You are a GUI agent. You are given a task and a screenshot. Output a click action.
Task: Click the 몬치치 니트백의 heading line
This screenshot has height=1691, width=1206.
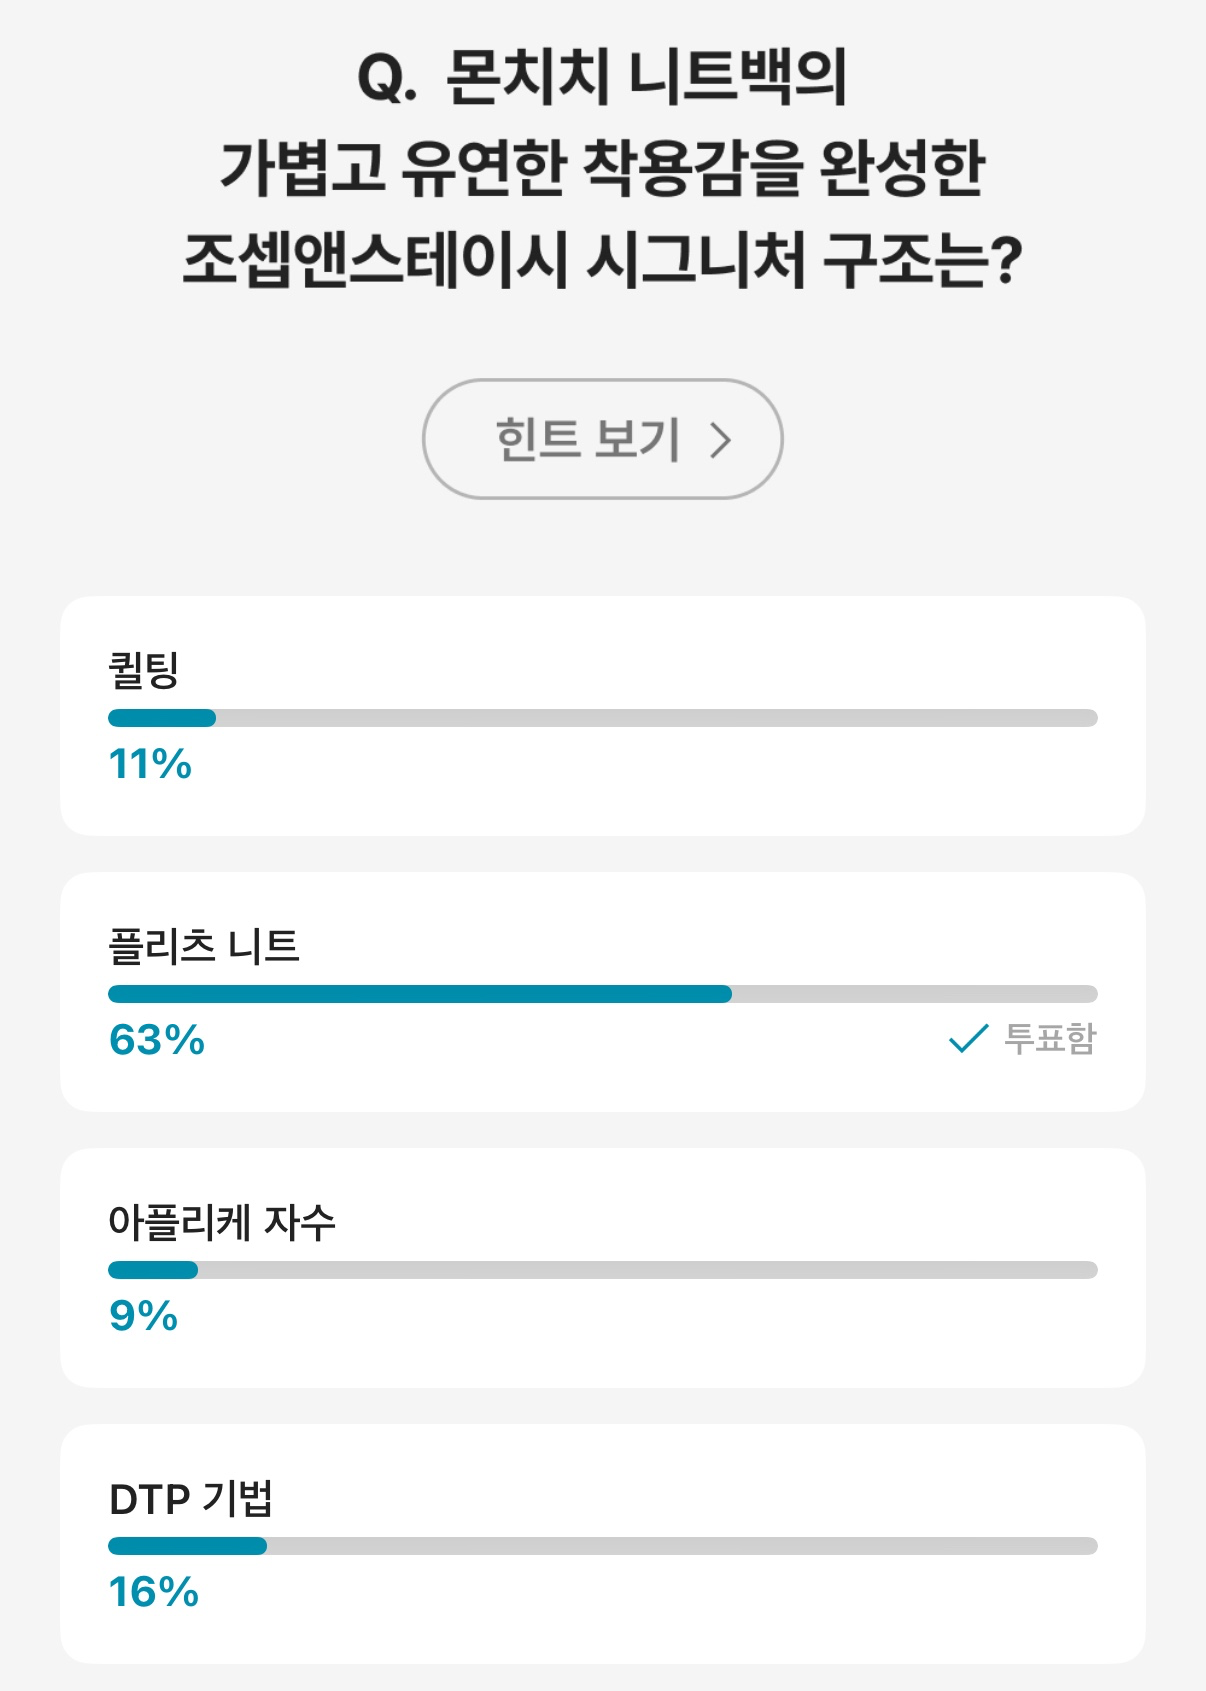point(646,77)
